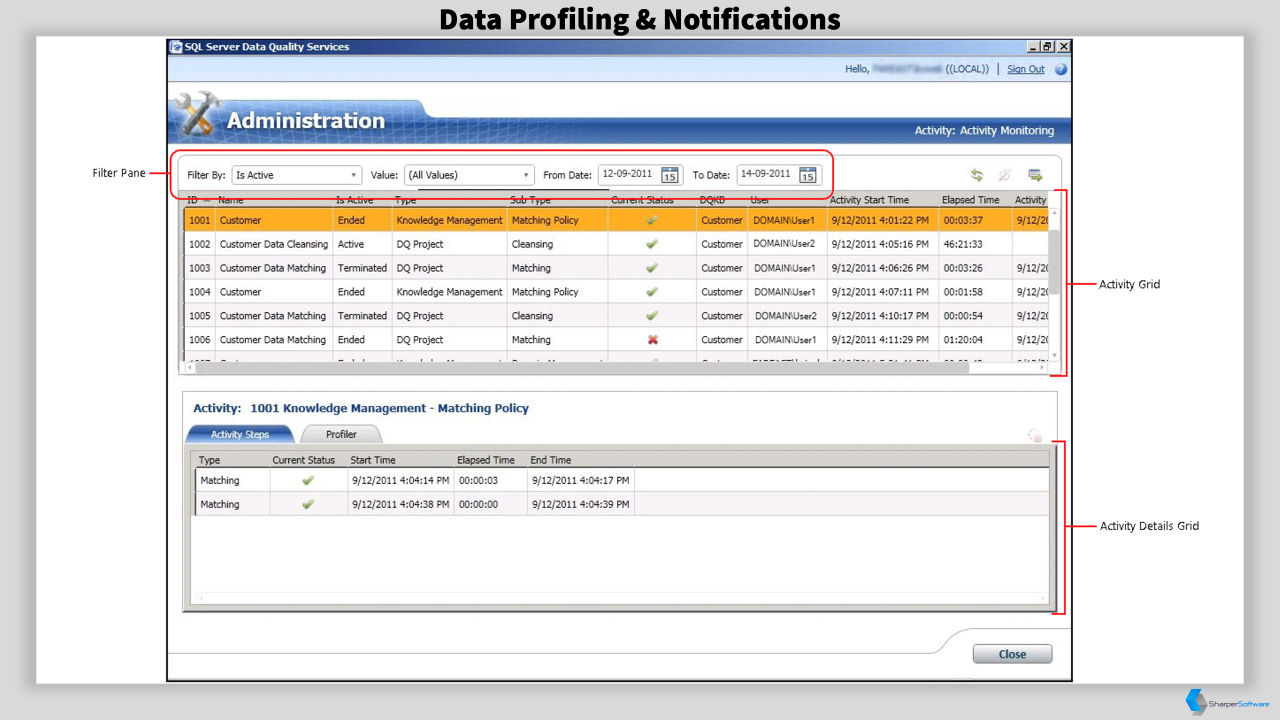Click the export icon above the Activity Details grid
The height and width of the screenshot is (720, 1280).
(x=1035, y=436)
